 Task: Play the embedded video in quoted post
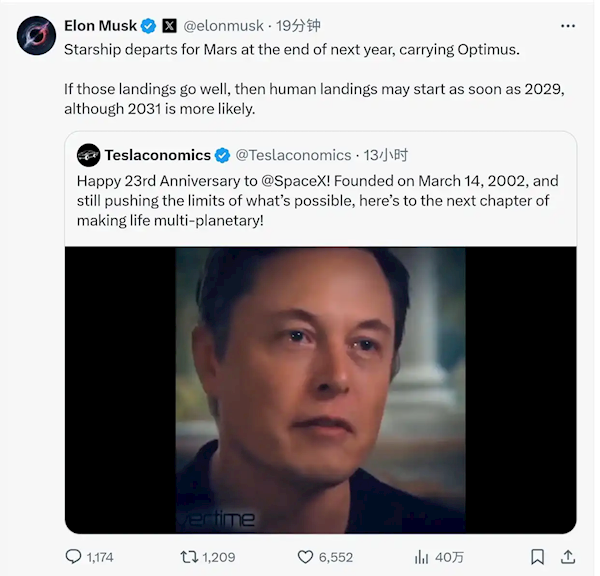tap(320, 390)
